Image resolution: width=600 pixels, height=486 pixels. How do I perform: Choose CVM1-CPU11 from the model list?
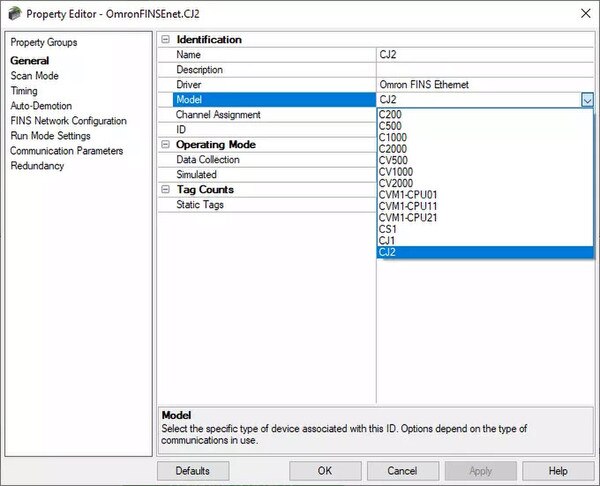485,206
